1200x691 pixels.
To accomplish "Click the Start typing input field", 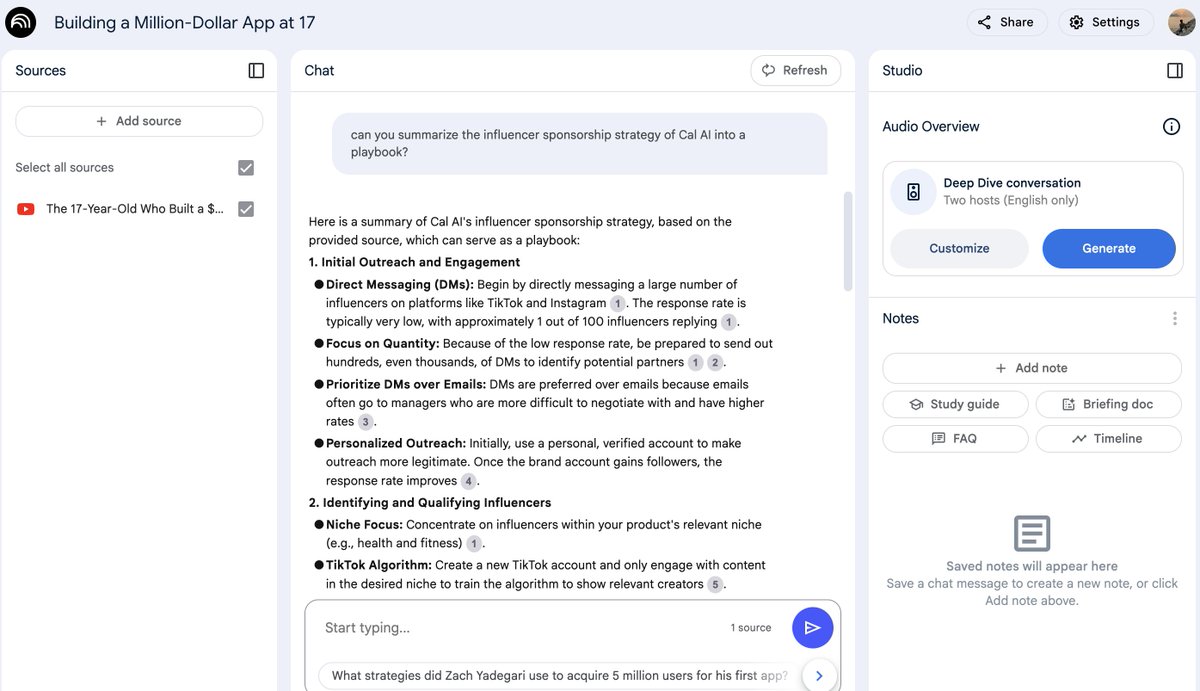I will (520, 628).
